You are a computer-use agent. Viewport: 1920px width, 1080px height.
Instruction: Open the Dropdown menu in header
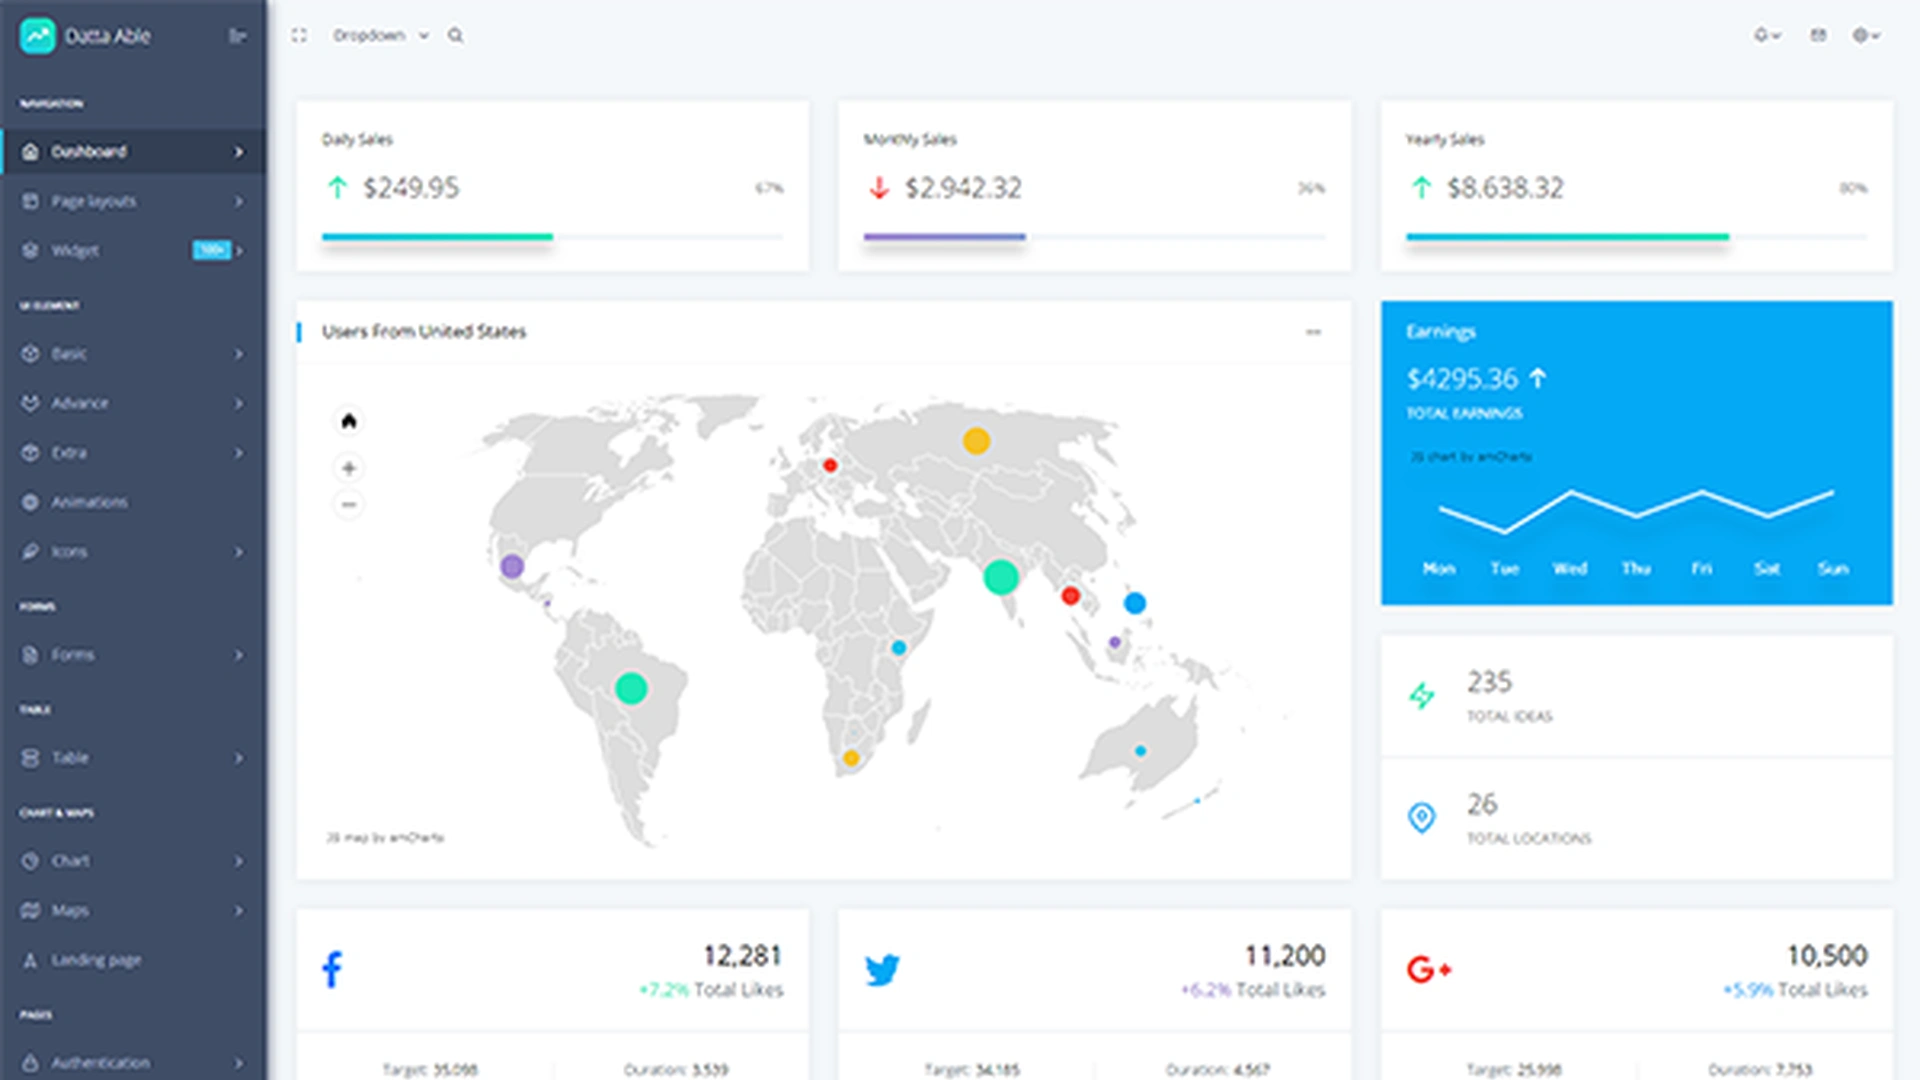380,36
